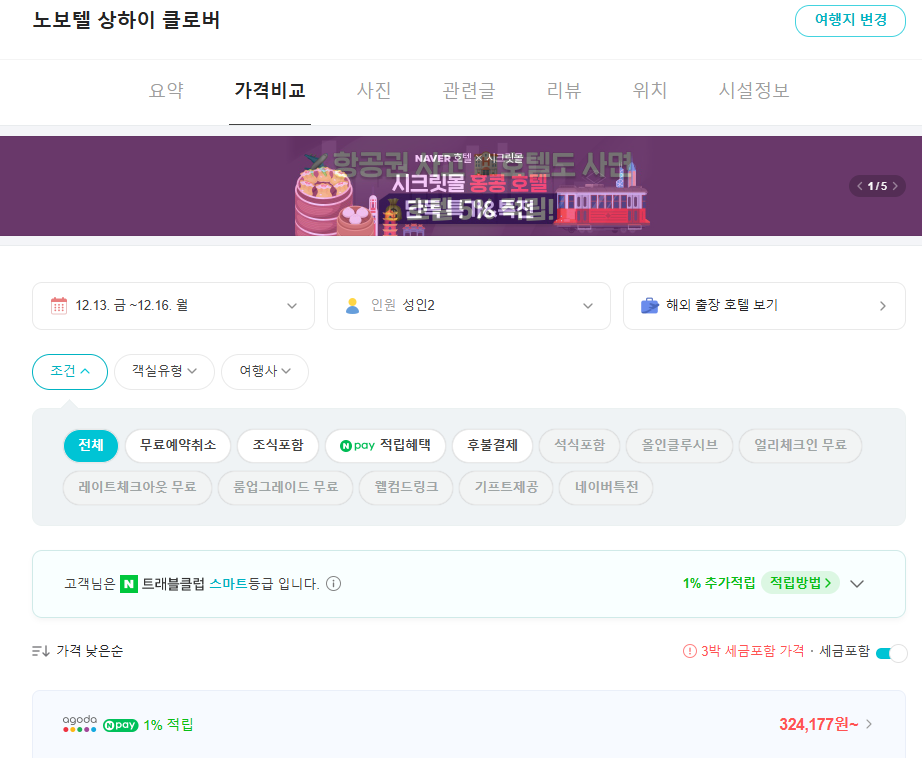Select the 가격비교 tab

point(270,91)
